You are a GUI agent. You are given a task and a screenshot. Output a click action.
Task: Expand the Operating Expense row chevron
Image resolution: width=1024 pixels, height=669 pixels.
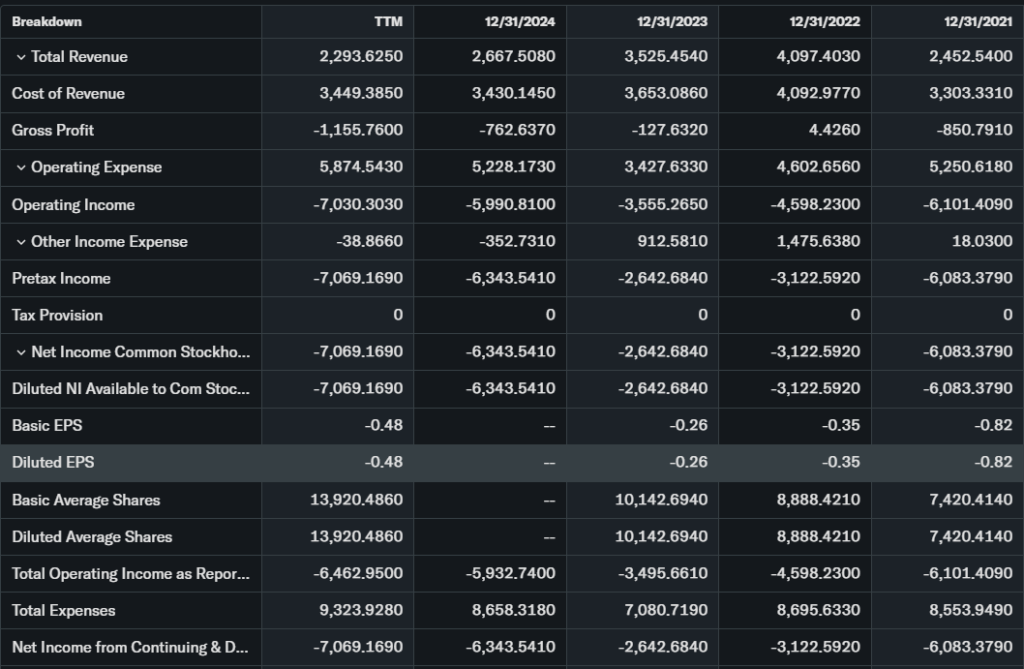click(20, 168)
